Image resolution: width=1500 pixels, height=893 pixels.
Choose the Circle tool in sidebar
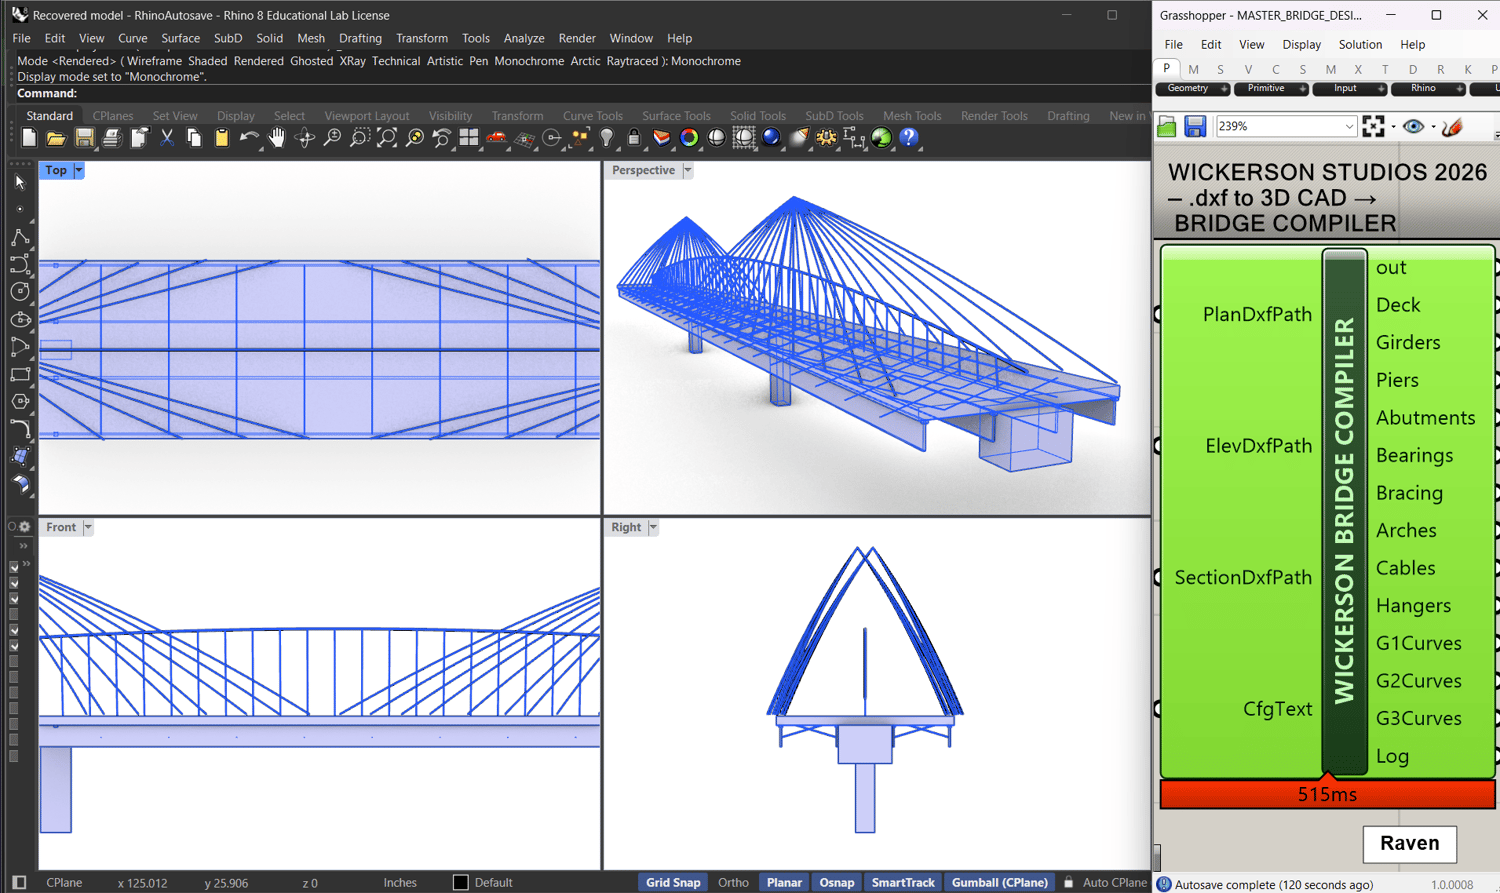point(20,292)
